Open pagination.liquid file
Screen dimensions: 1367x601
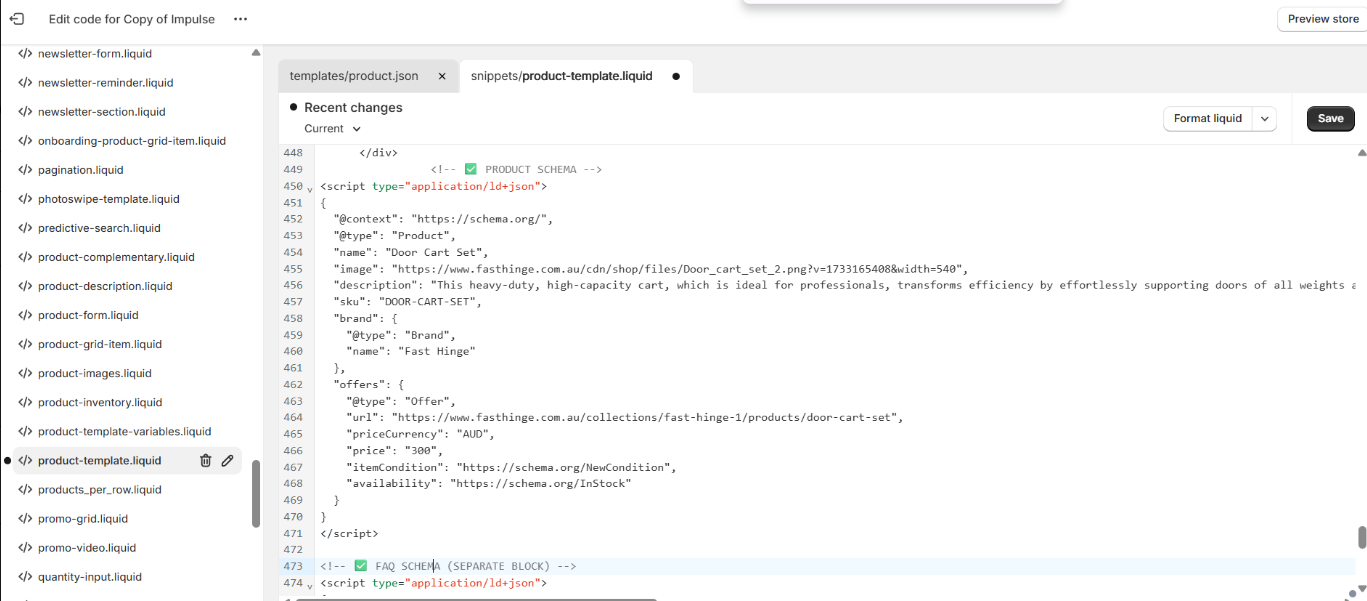(81, 170)
